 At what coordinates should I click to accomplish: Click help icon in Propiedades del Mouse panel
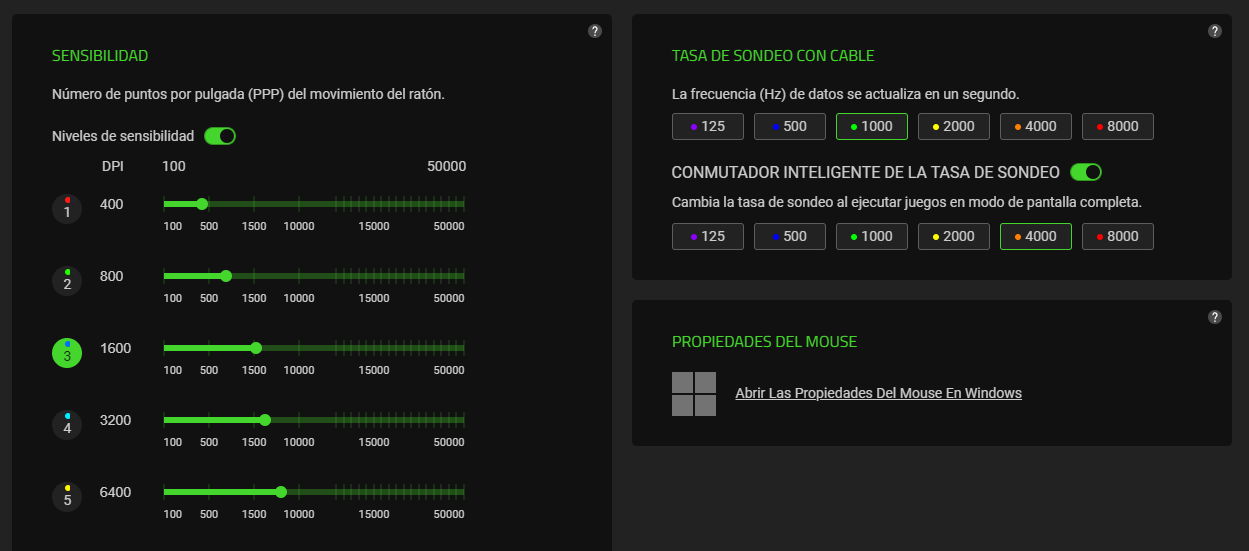[x=1215, y=317]
